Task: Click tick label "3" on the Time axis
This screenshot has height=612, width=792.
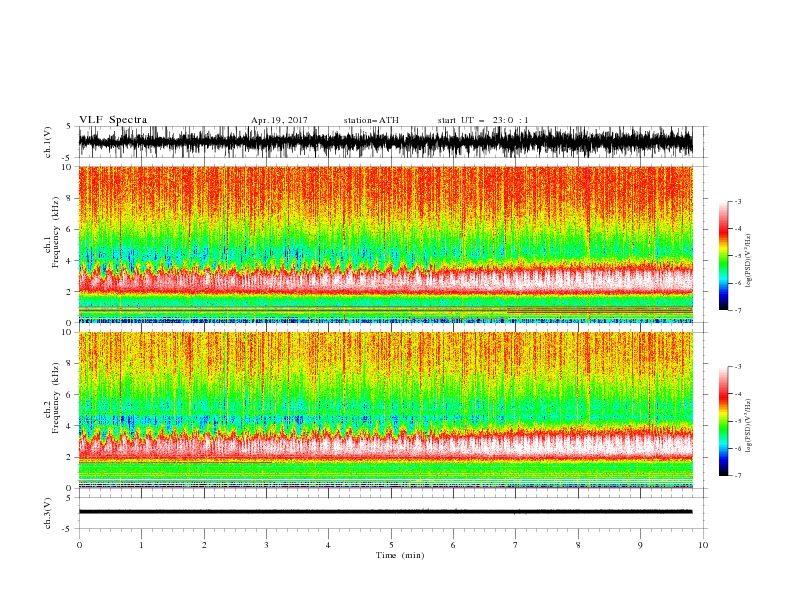Action: (266, 545)
